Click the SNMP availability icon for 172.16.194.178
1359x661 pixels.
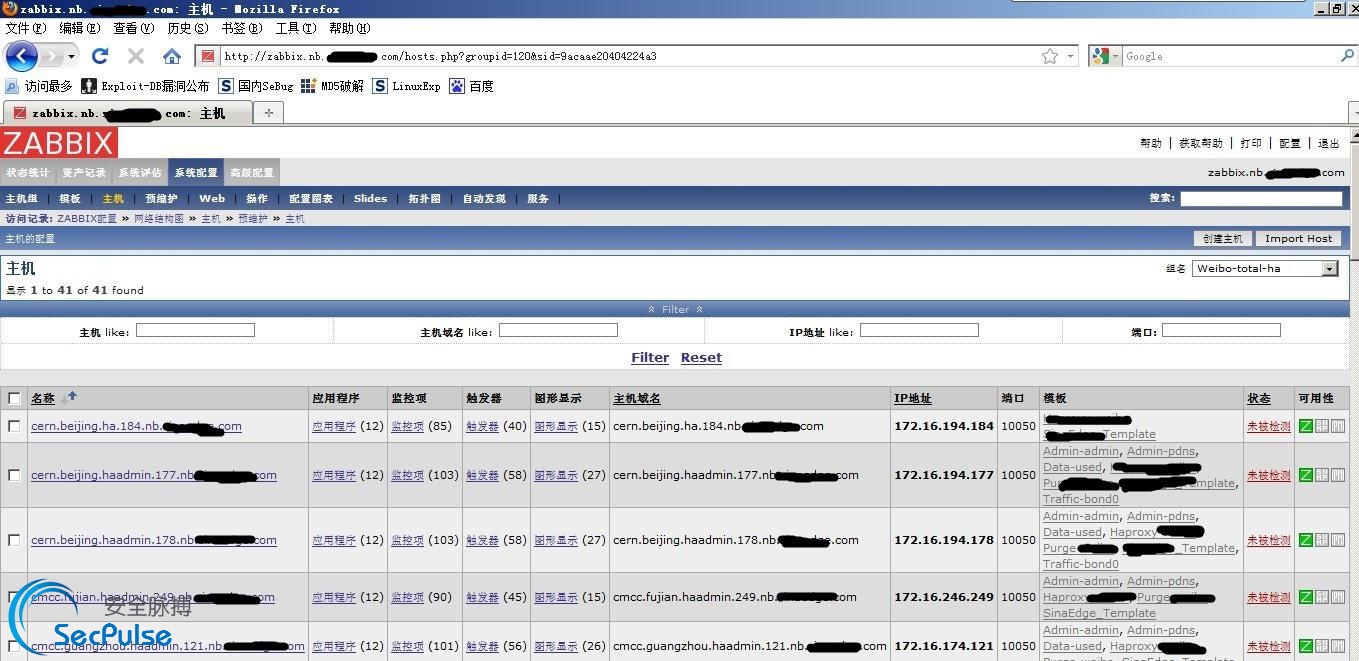tap(1321, 540)
